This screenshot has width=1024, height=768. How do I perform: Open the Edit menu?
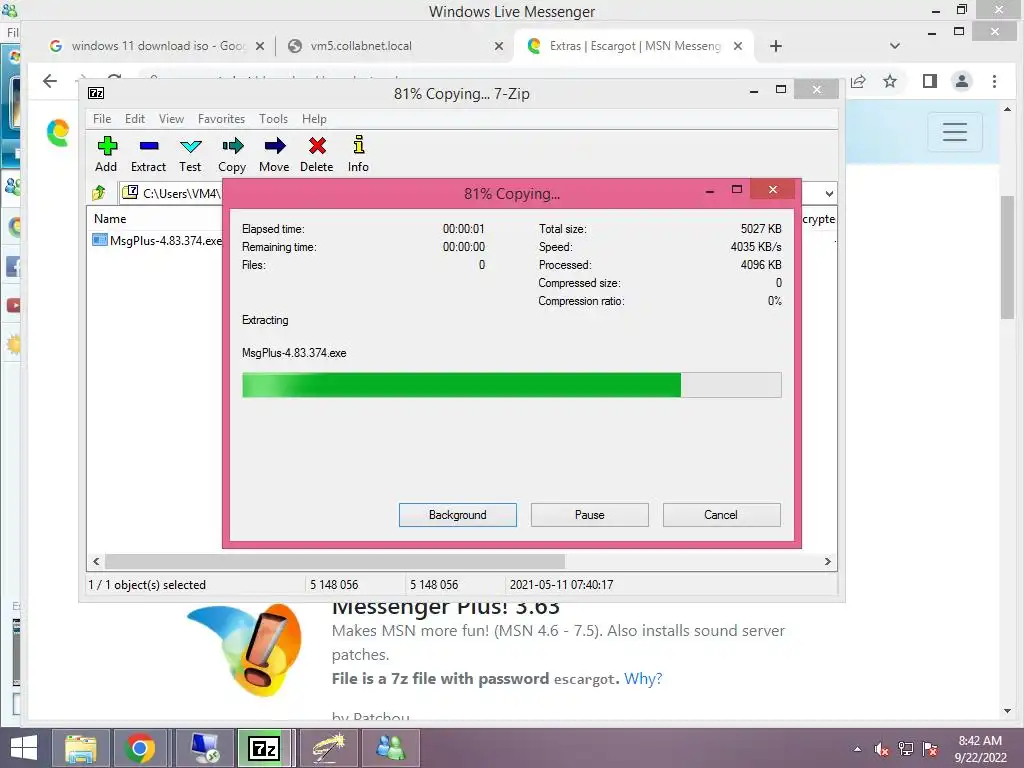(135, 119)
